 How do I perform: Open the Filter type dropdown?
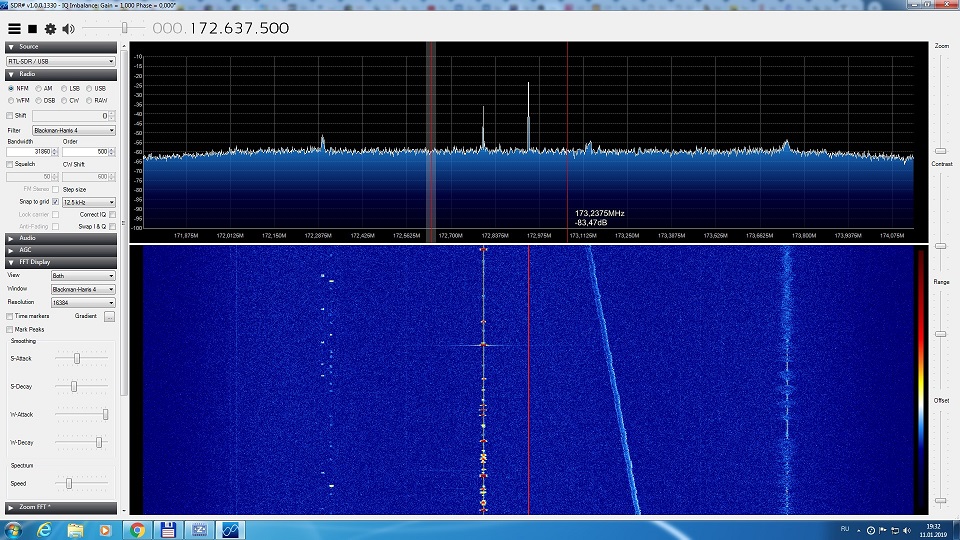[x=73, y=130]
